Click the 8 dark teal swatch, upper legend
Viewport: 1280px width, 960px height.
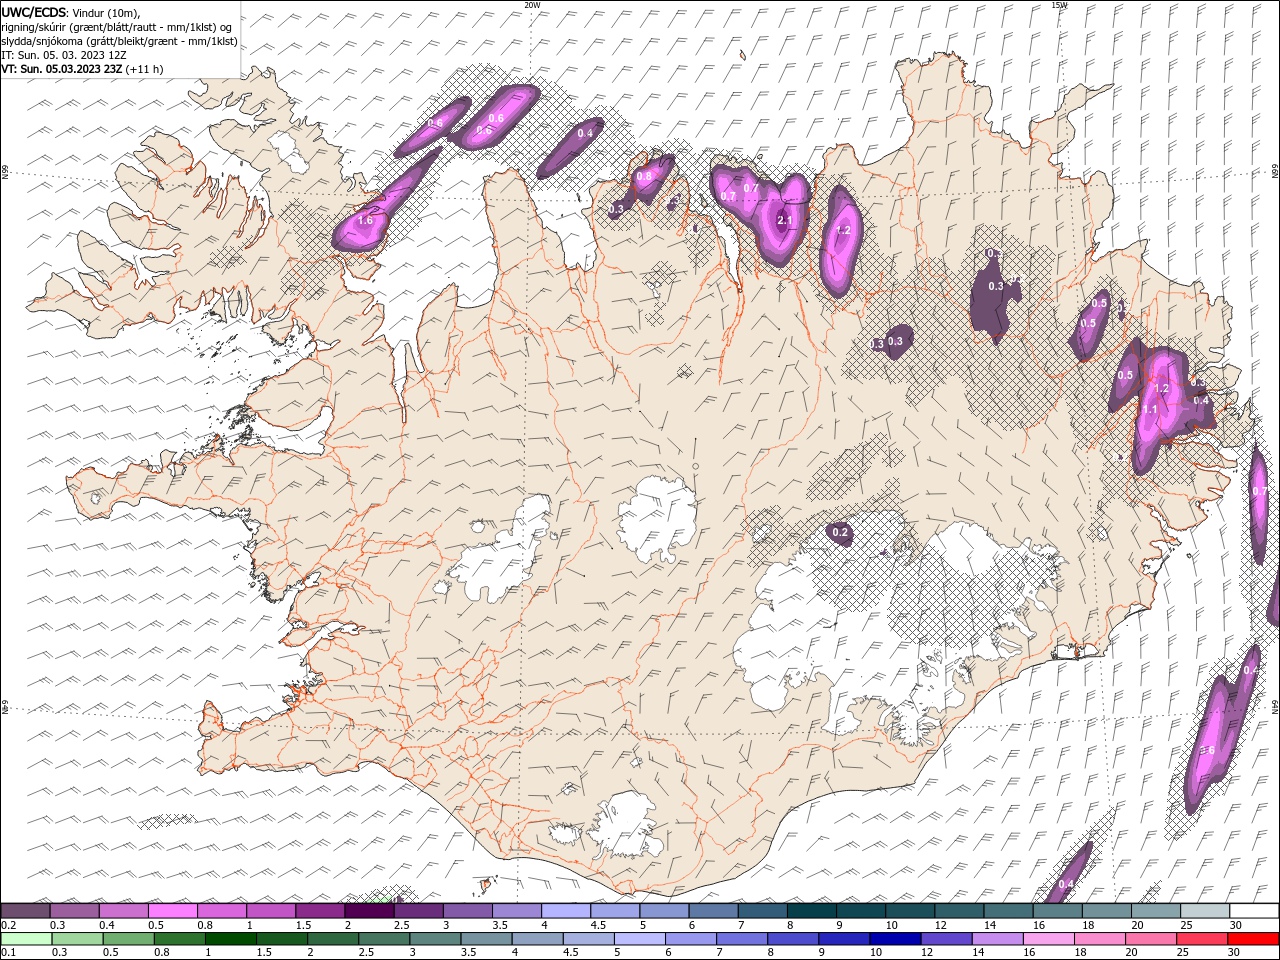tap(810, 911)
